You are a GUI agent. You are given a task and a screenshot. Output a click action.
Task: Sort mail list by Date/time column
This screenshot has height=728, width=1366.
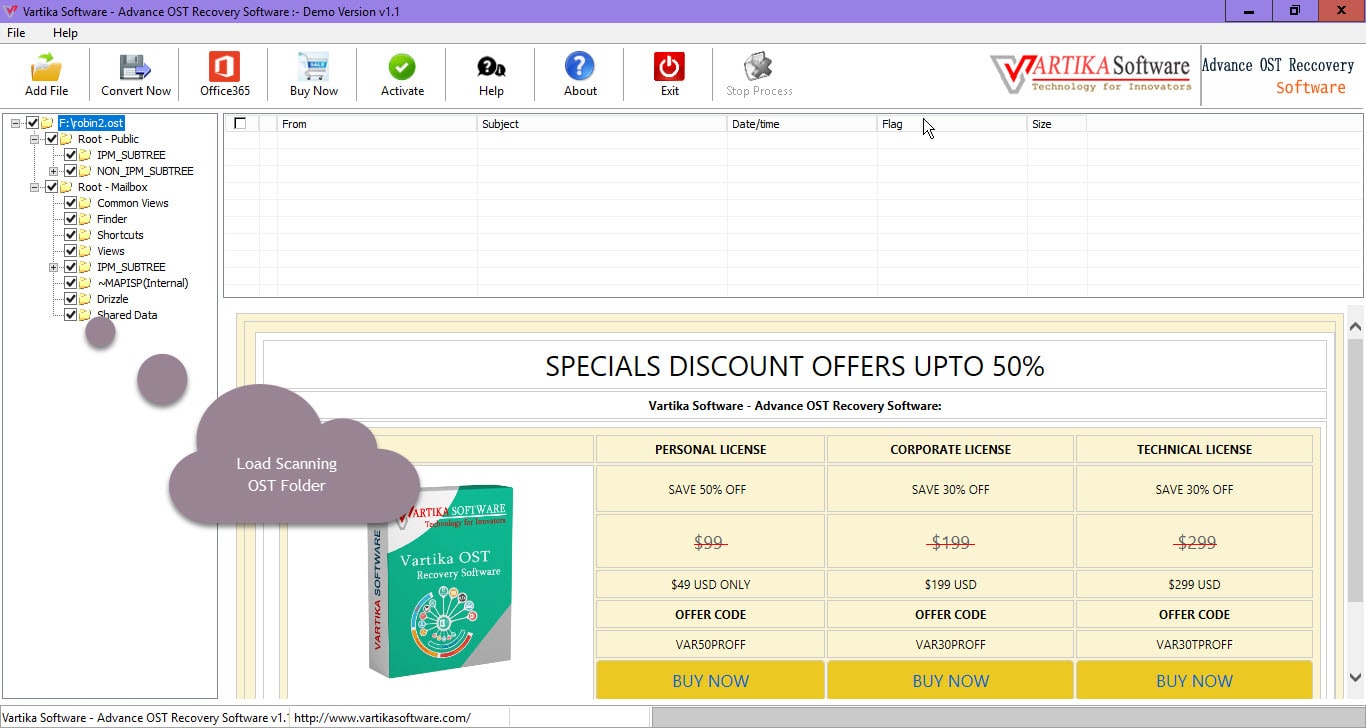click(802, 124)
